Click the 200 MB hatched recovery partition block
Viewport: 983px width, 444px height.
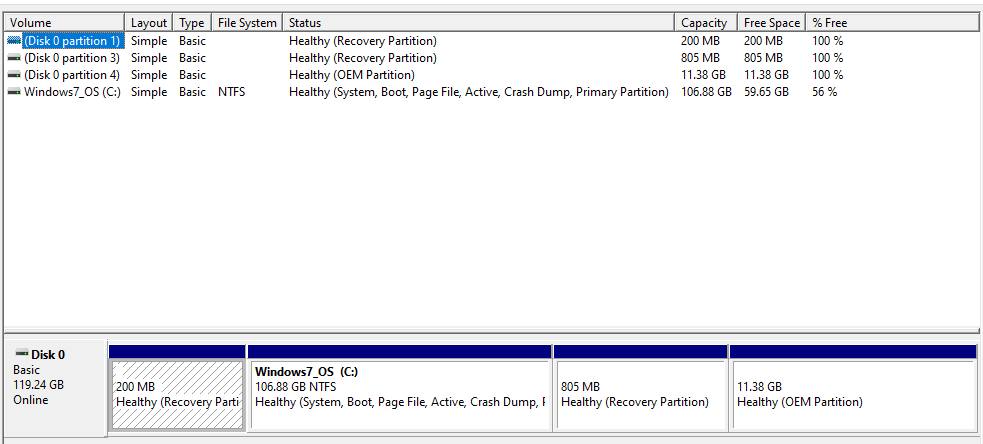coord(177,394)
